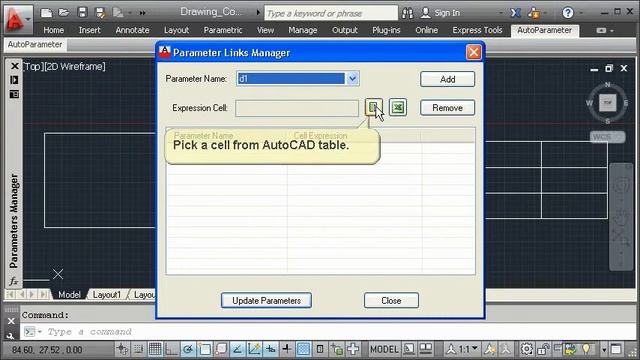The width and height of the screenshot is (640, 360).
Task: Click the Annotation Monitor plus icon
Action: 353,349
